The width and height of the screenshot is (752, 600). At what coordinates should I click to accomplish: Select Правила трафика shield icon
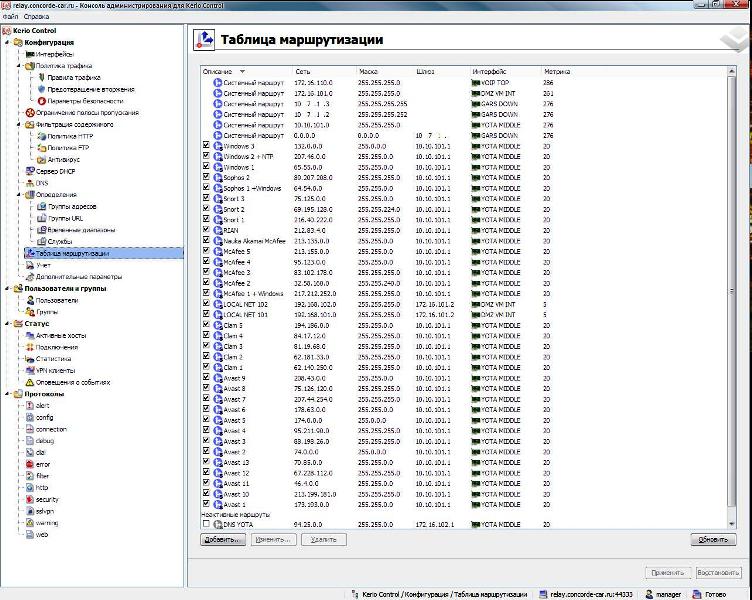(x=42, y=77)
